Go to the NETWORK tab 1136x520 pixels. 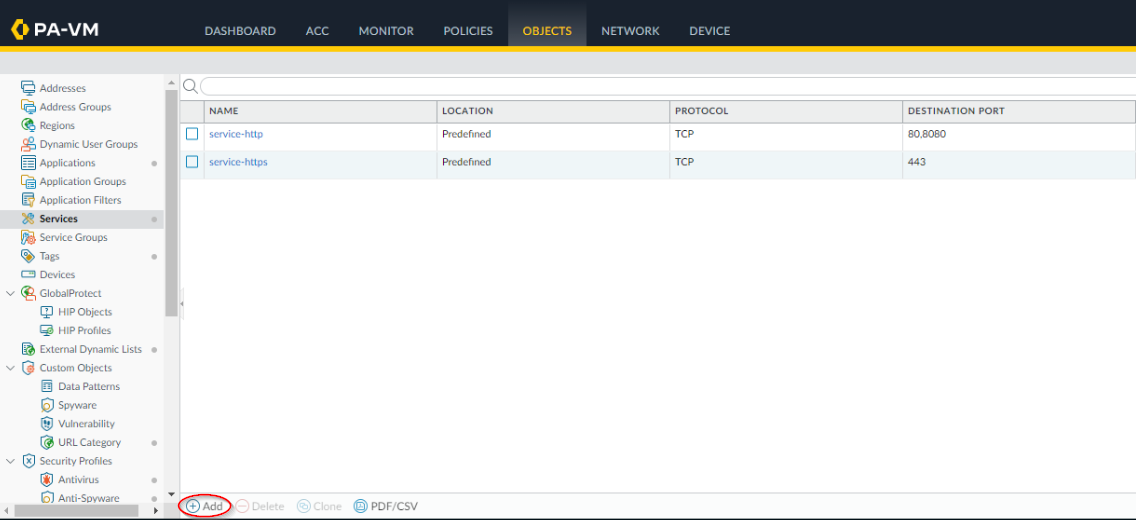630,31
